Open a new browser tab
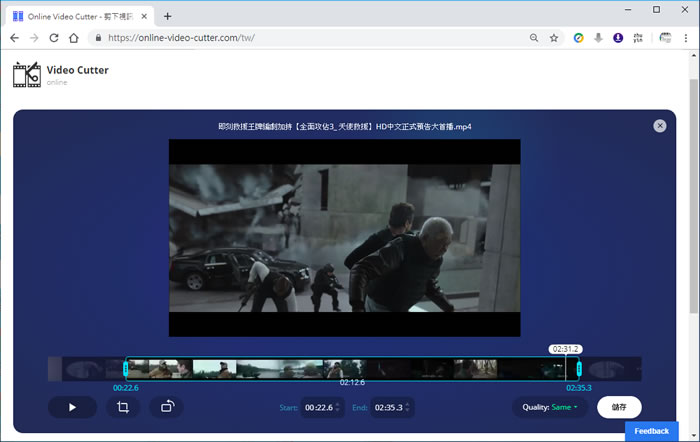700x442 pixels. (x=167, y=15)
